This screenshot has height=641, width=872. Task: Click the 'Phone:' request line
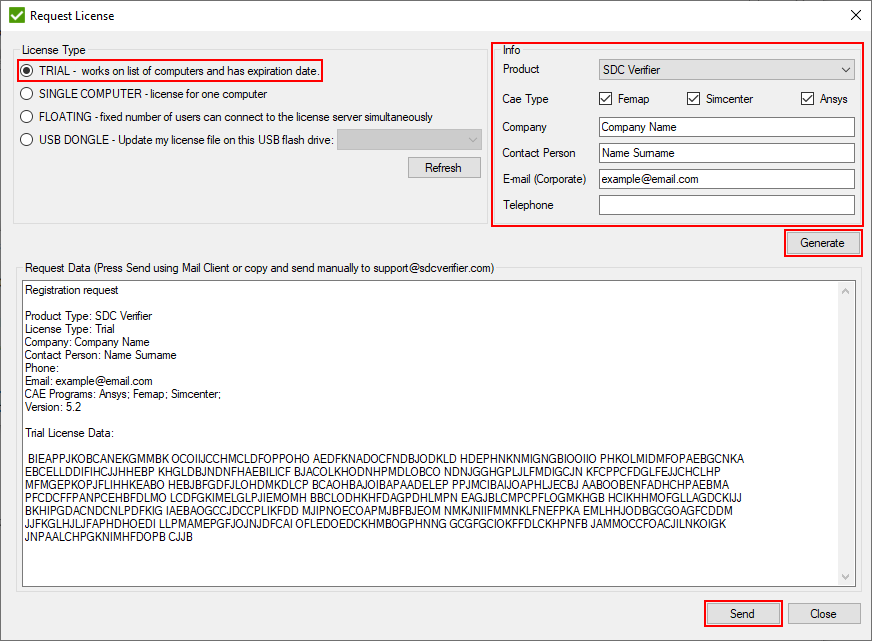click(x=42, y=368)
